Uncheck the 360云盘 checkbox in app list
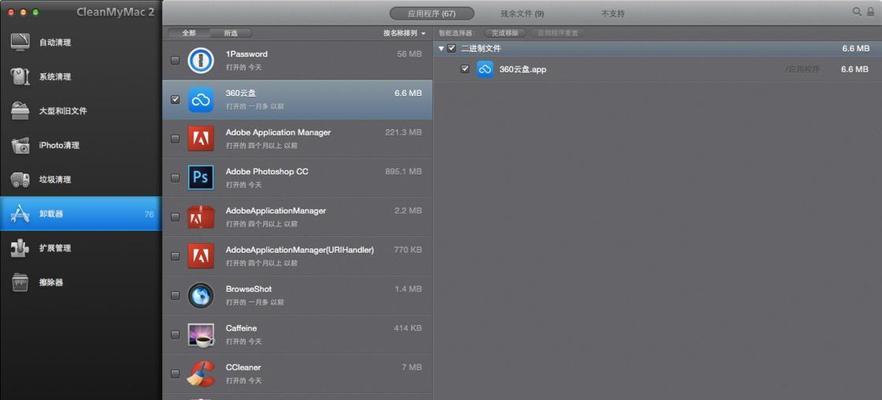 (176, 100)
